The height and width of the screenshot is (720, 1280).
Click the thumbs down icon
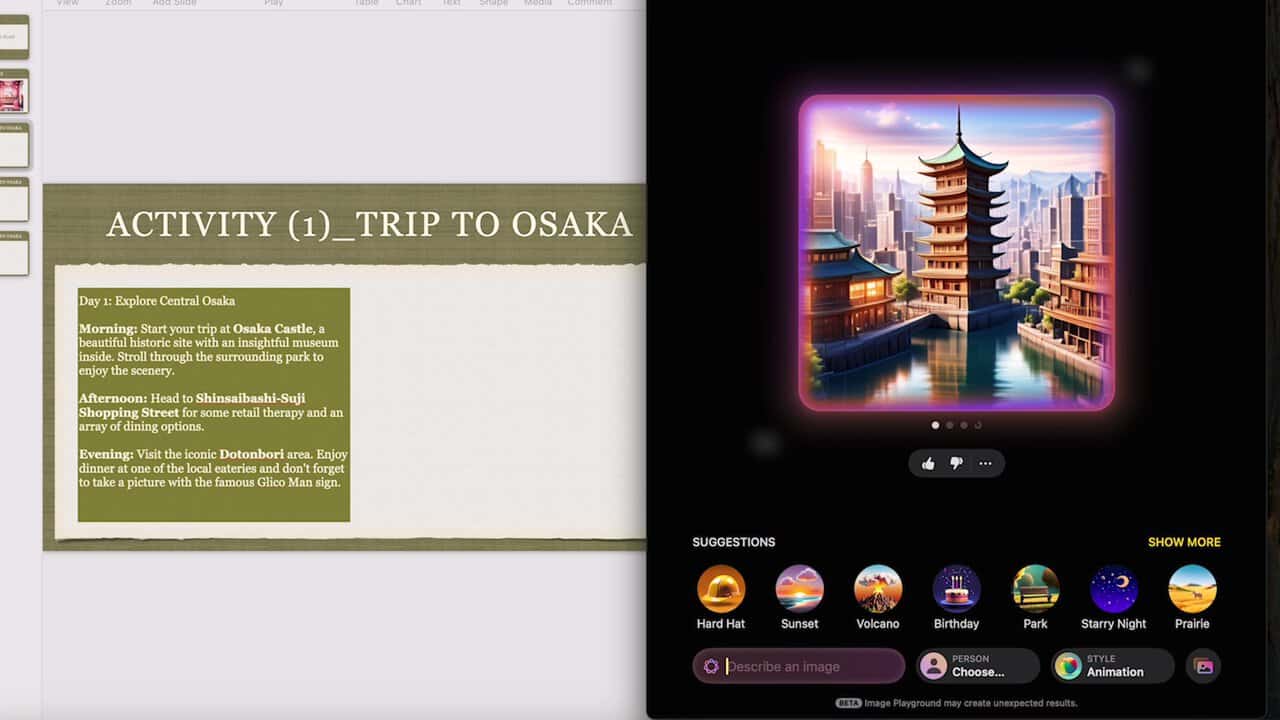tap(956, 463)
